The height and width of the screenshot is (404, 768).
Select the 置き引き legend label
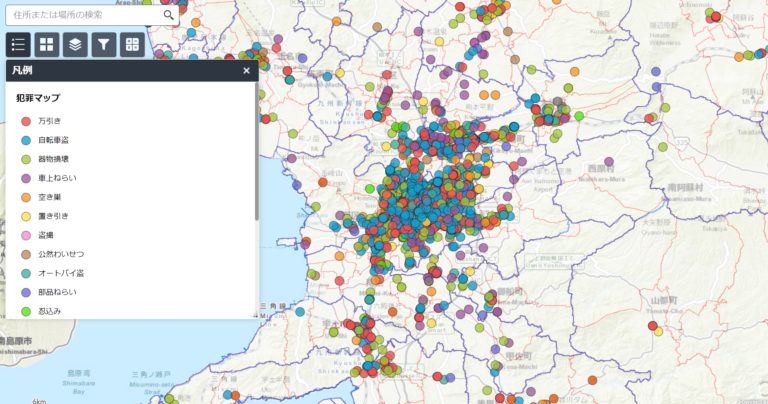pyautogui.click(x=53, y=216)
